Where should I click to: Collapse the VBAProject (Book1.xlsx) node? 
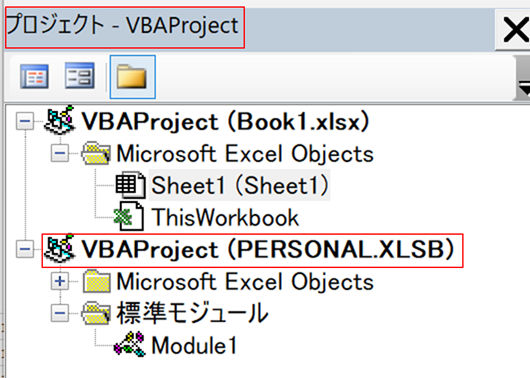25,121
